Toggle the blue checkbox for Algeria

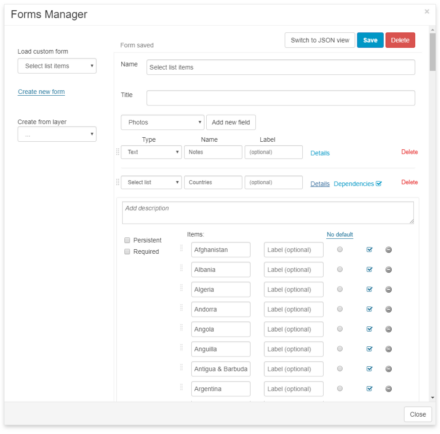(369, 289)
